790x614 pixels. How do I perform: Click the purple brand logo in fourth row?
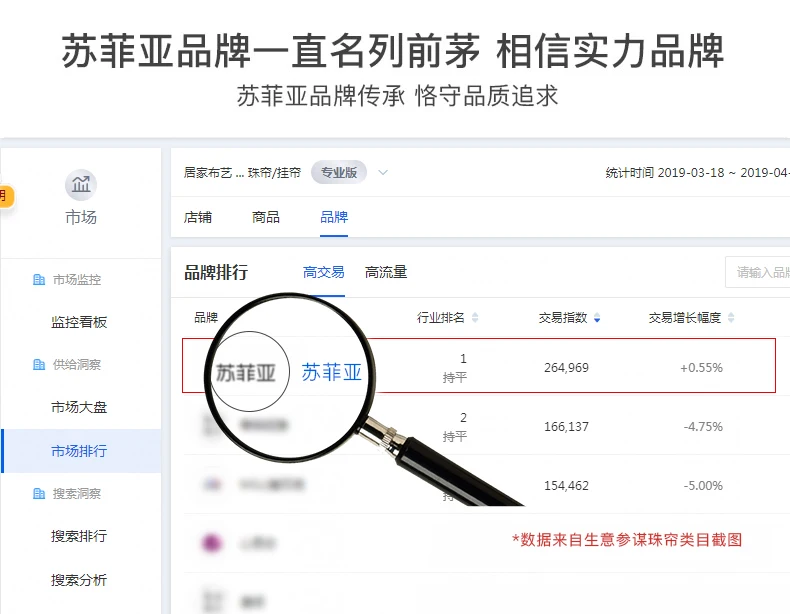(x=212, y=543)
